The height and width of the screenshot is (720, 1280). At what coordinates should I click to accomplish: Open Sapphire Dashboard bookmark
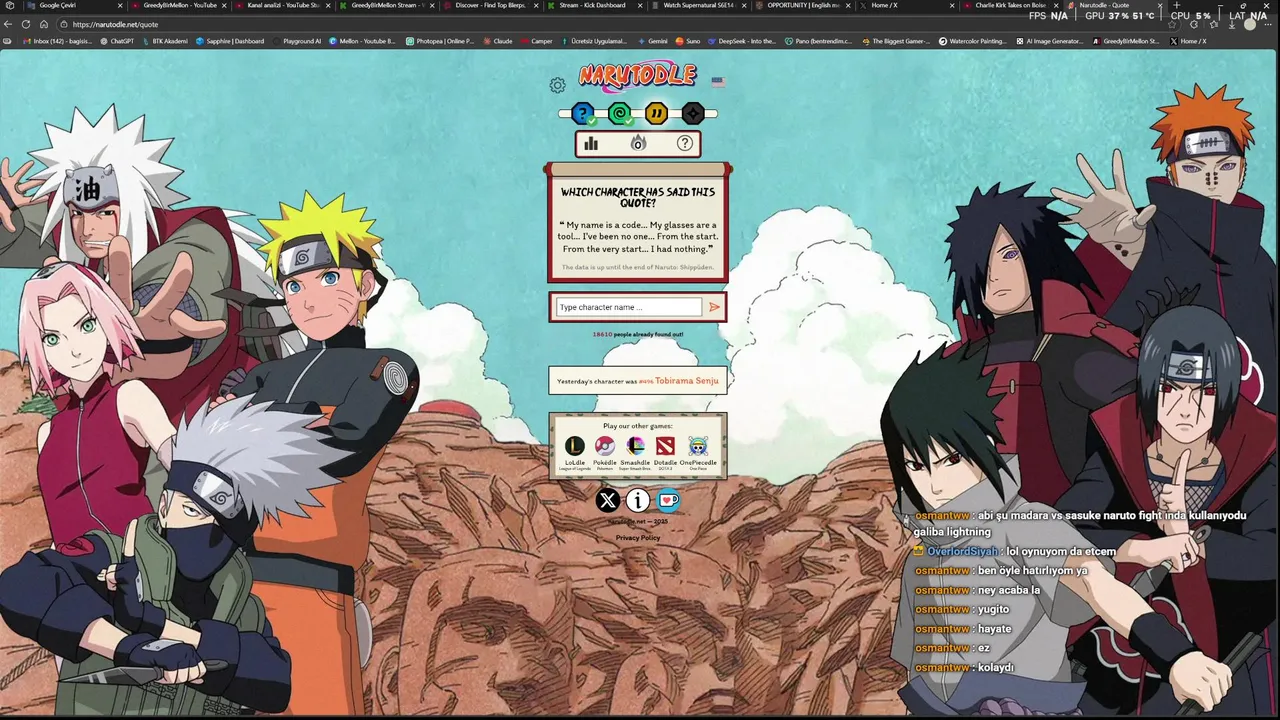(x=231, y=41)
